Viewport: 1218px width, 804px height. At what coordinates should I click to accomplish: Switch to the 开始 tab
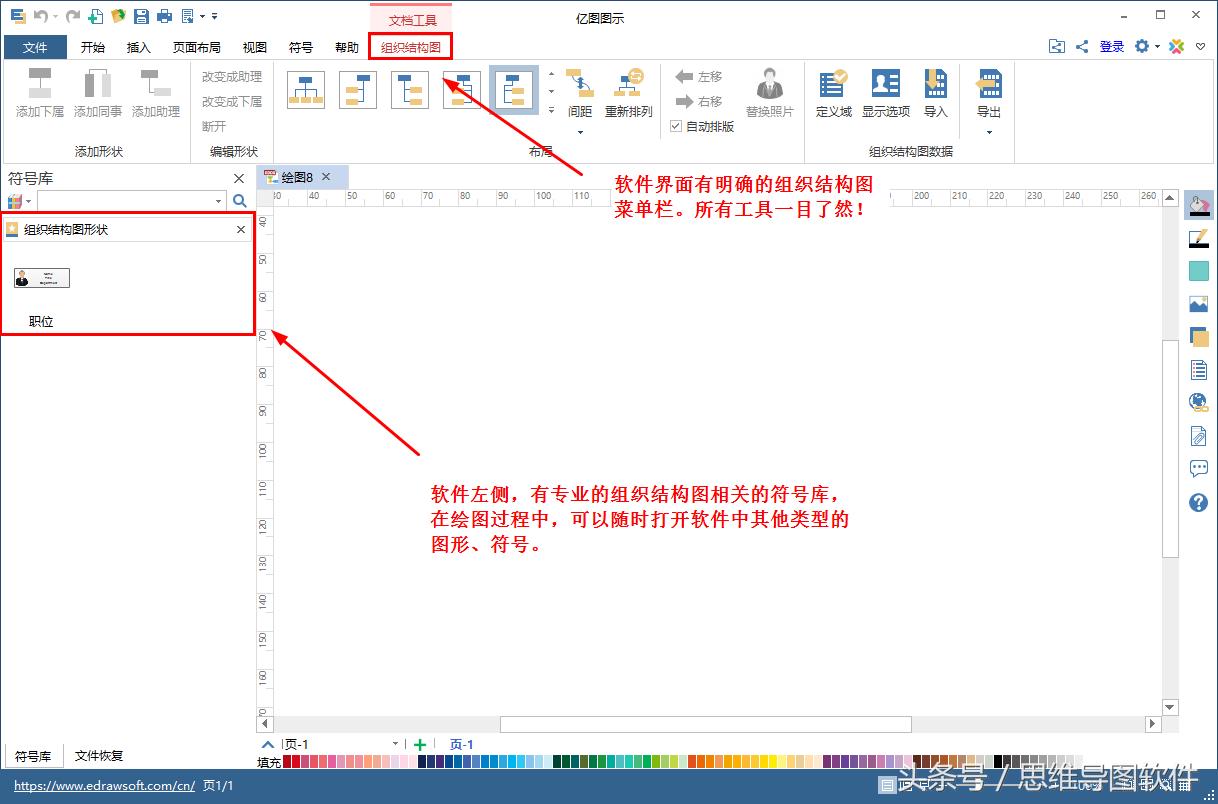point(93,47)
